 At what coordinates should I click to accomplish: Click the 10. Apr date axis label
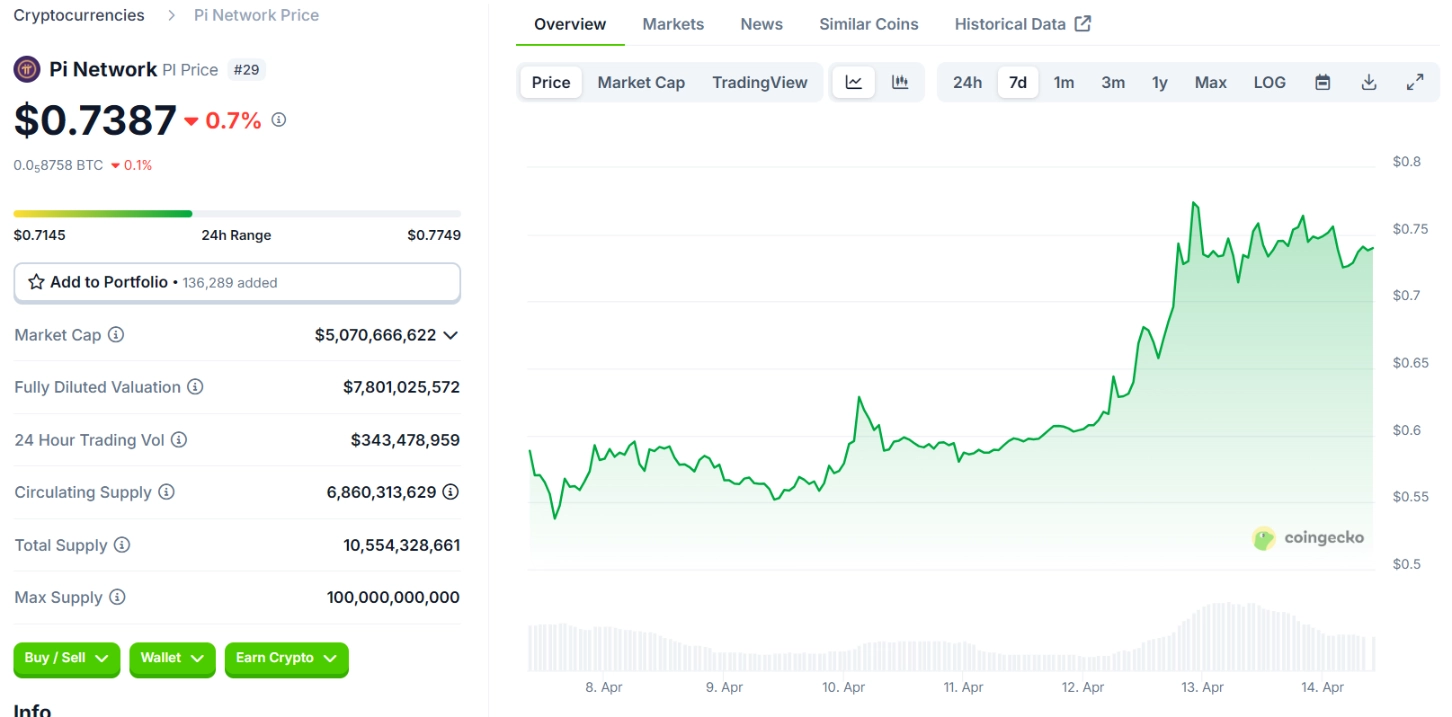point(843,688)
